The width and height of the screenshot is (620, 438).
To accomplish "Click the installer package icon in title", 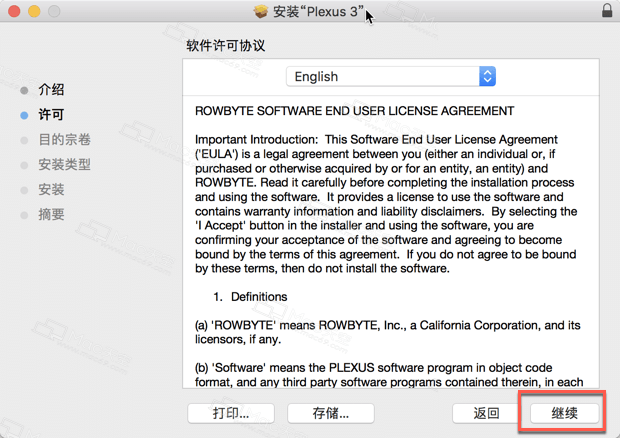I will coord(261,11).
